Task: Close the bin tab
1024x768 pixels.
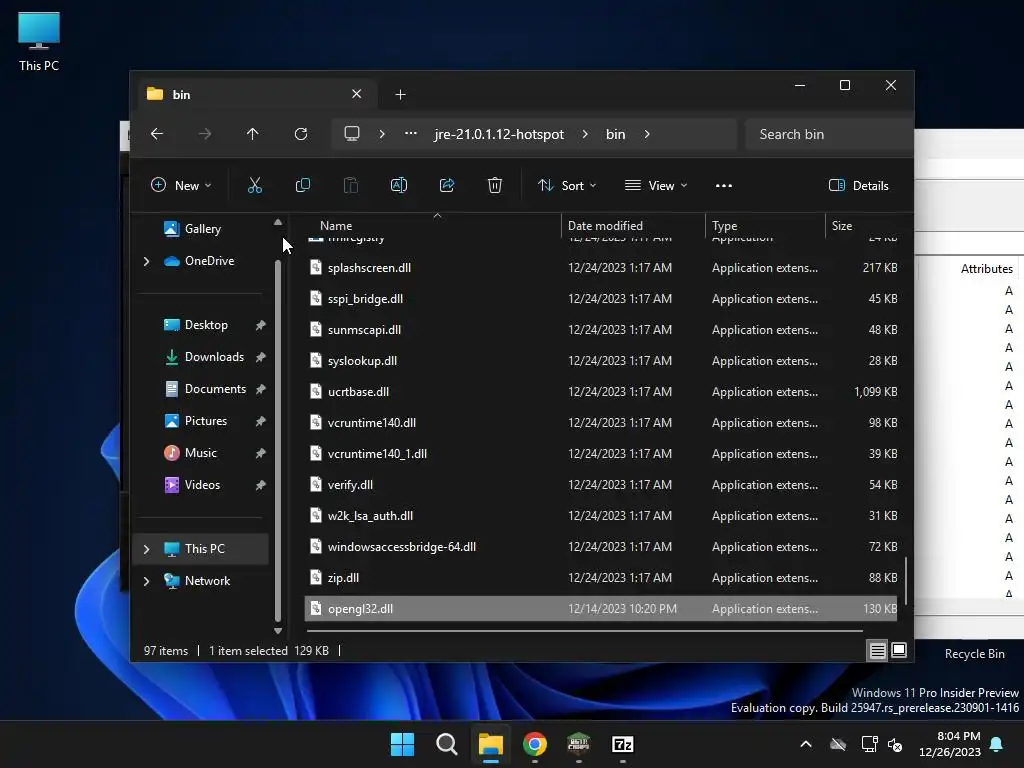Action: (x=357, y=94)
